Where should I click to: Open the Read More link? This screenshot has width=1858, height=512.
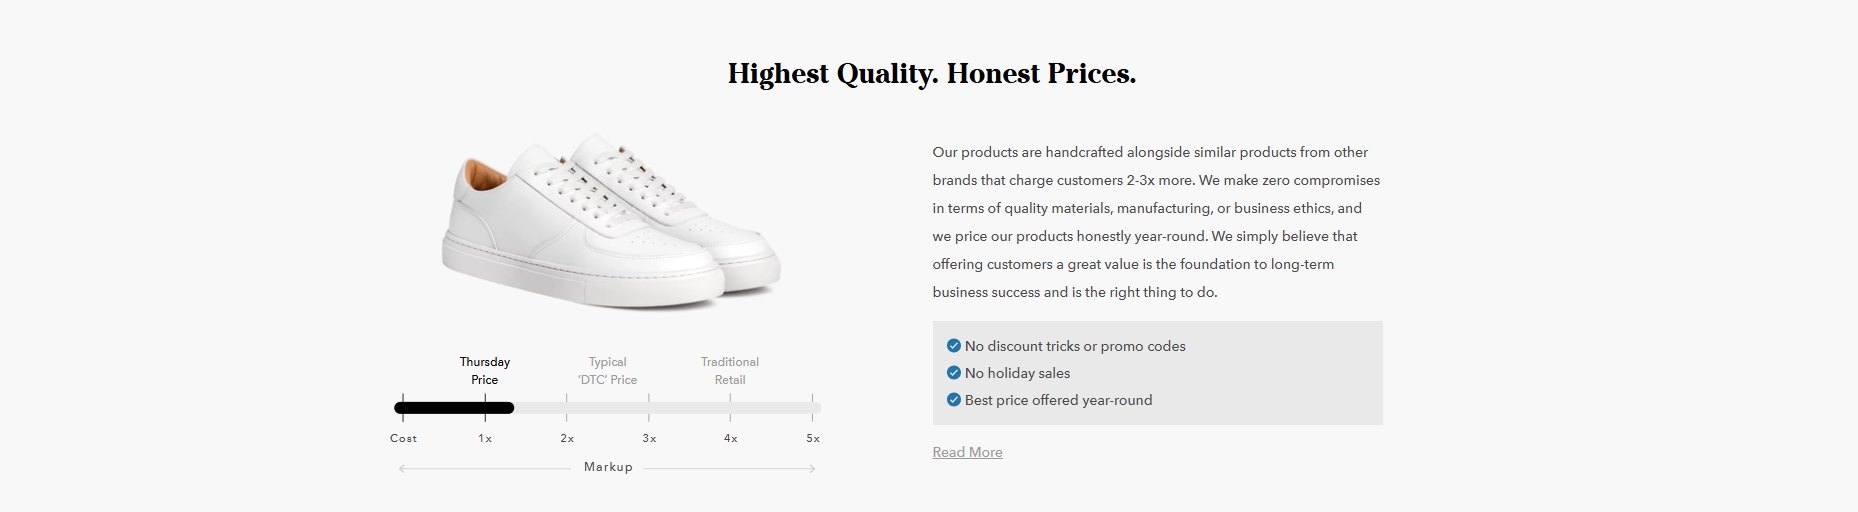(967, 452)
